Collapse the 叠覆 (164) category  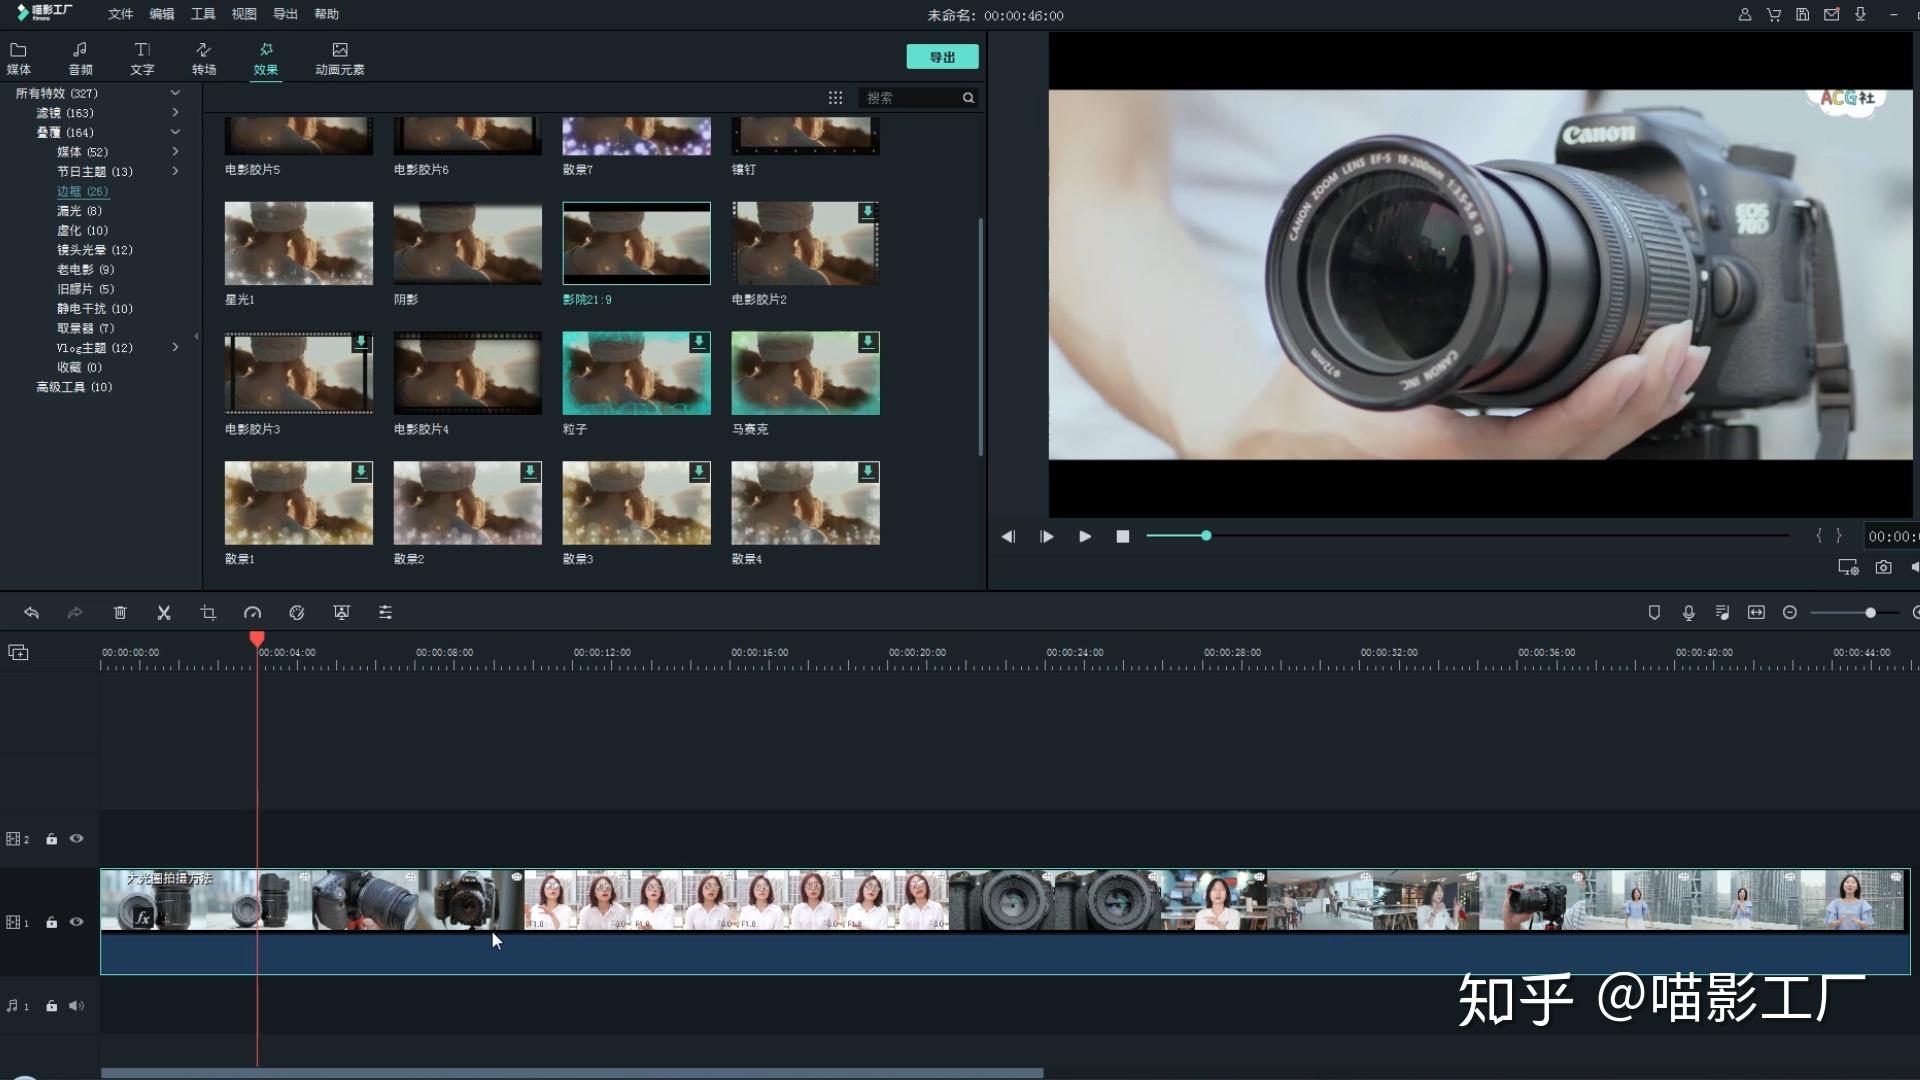(175, 132)
